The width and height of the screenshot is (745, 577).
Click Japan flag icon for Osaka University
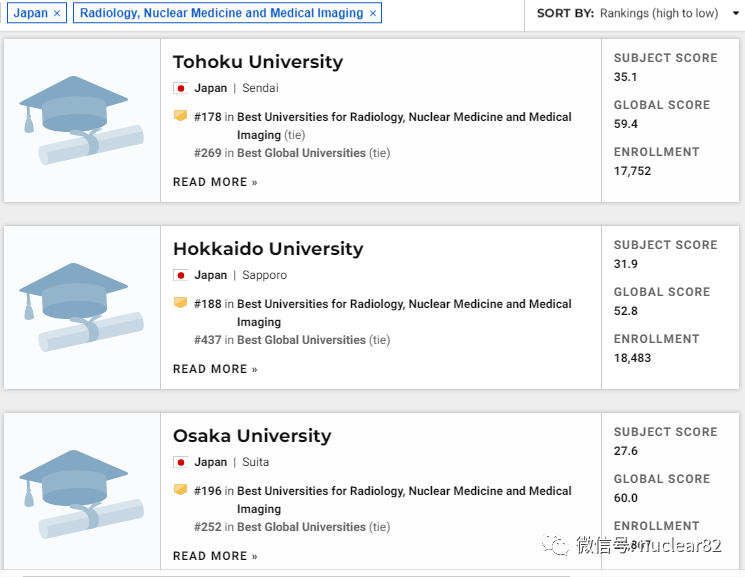click(x=181, y=462)
